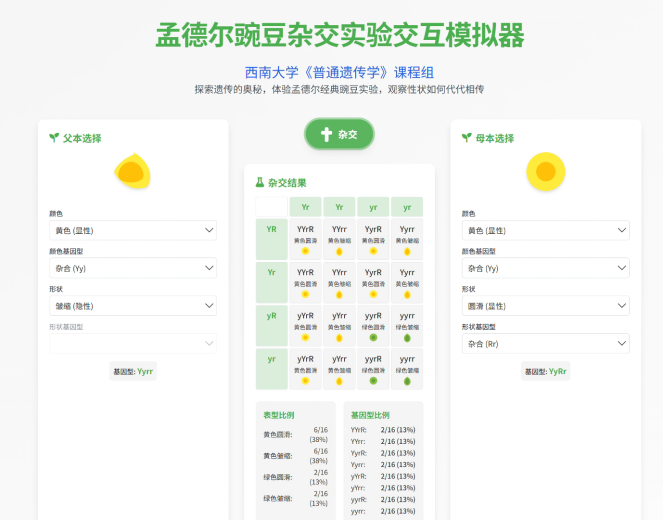Open the father's 形状 dropdown showing 皱缩

point(132,306)
